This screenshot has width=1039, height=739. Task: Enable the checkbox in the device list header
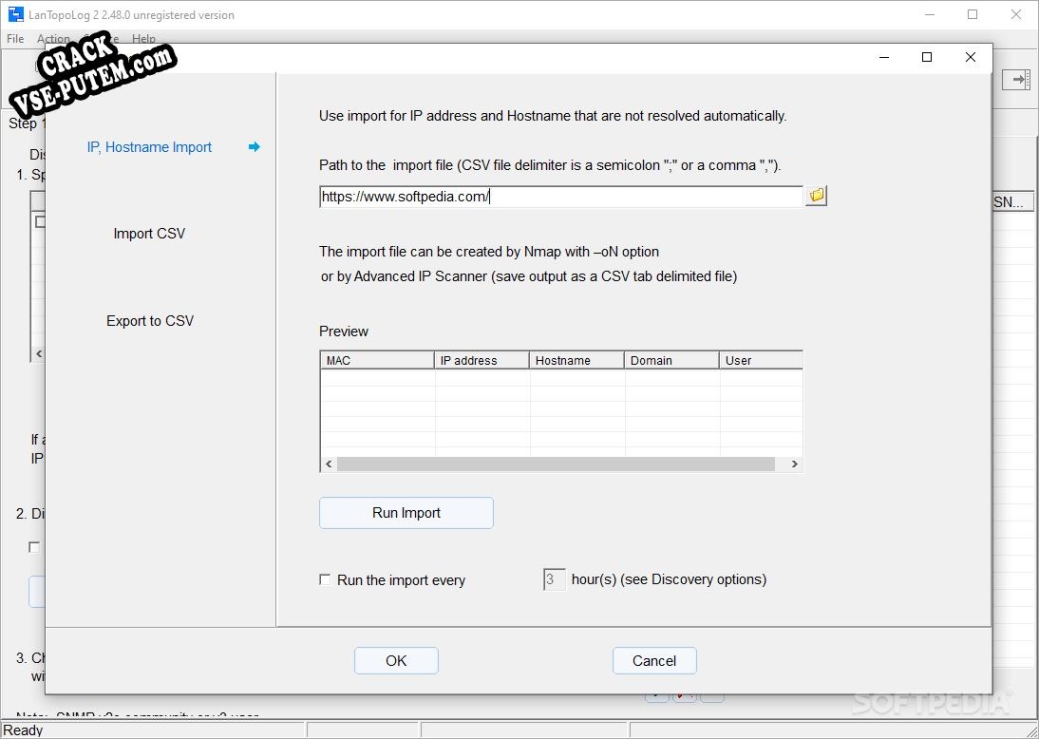pyautogui.click(x=39, y=221)
